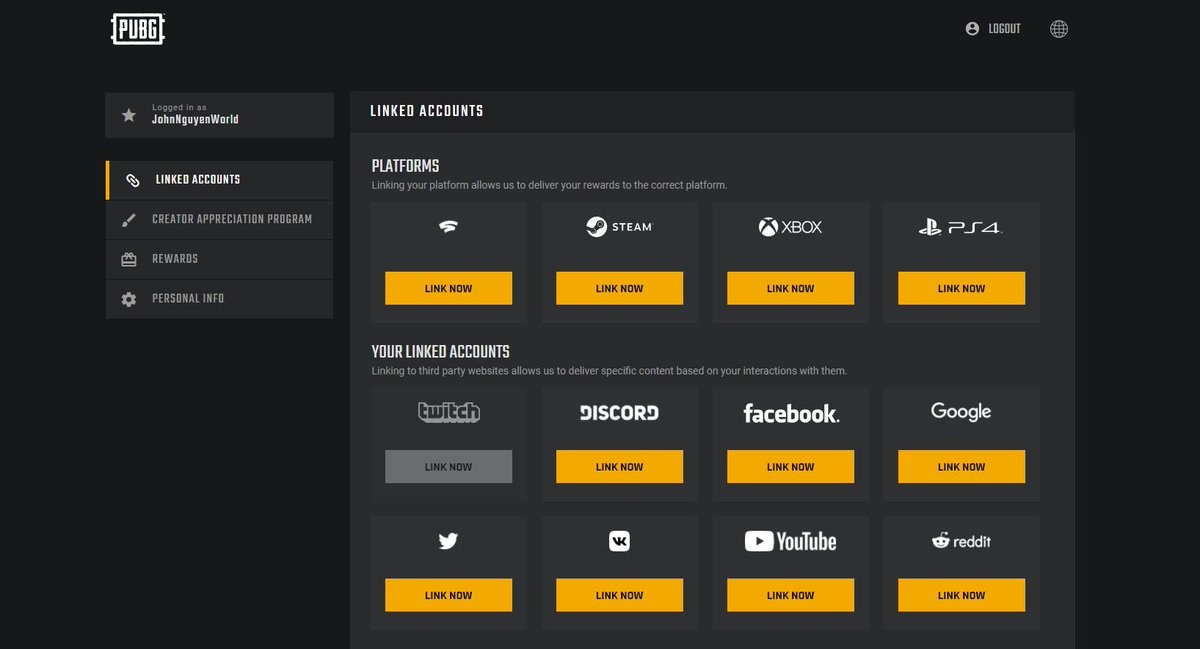This screenshot has width=1200, height=649.
Task: Click the gift box Rewards icon
Action: coord(129,259)
